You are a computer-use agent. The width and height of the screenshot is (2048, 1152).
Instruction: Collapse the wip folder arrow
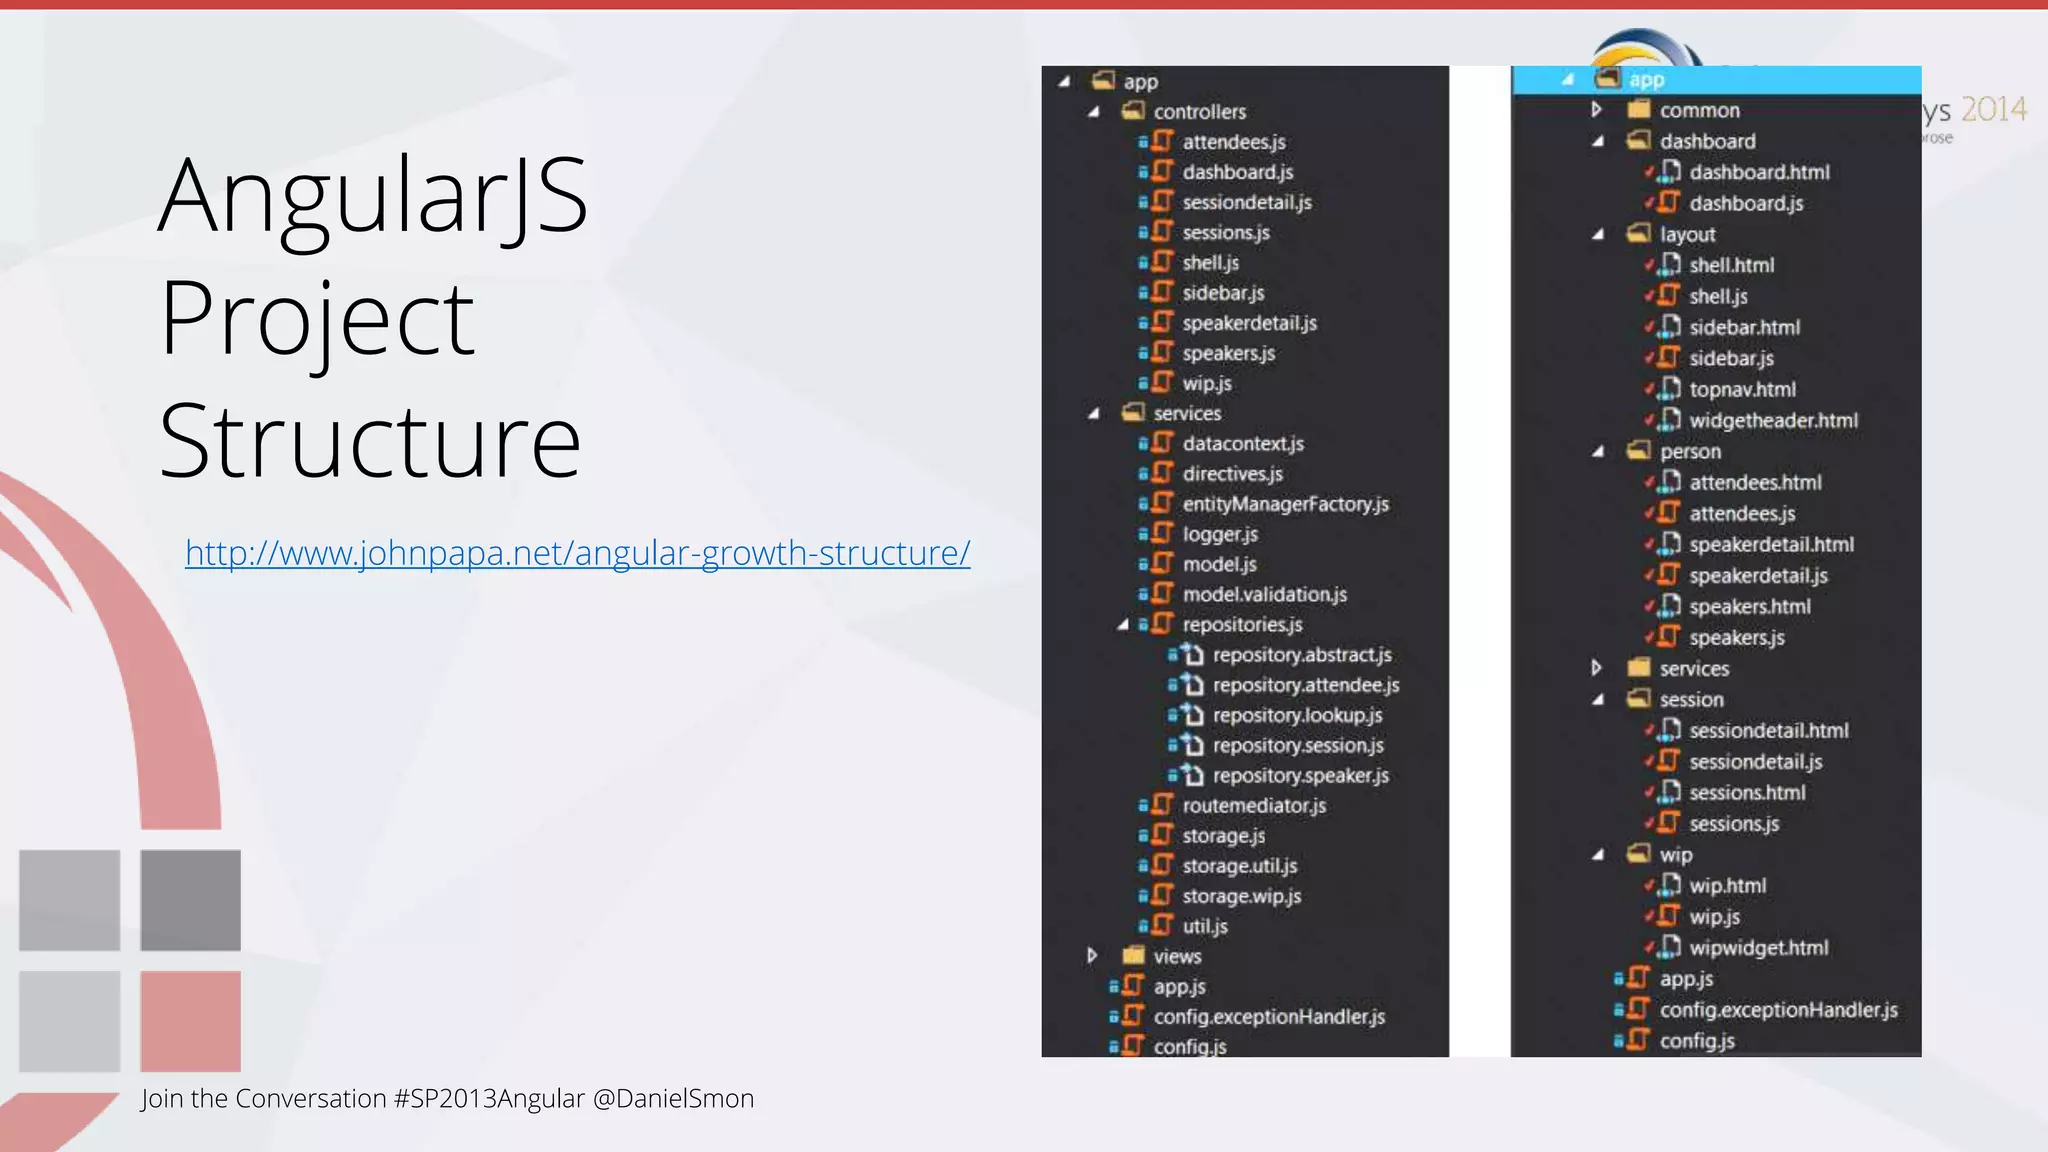1598,855
